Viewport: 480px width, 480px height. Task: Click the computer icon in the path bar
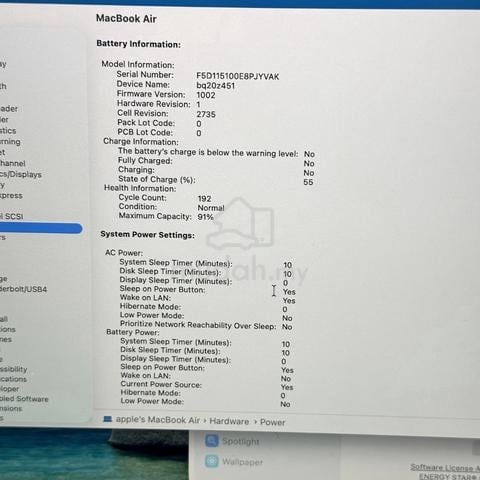[108, 419]
